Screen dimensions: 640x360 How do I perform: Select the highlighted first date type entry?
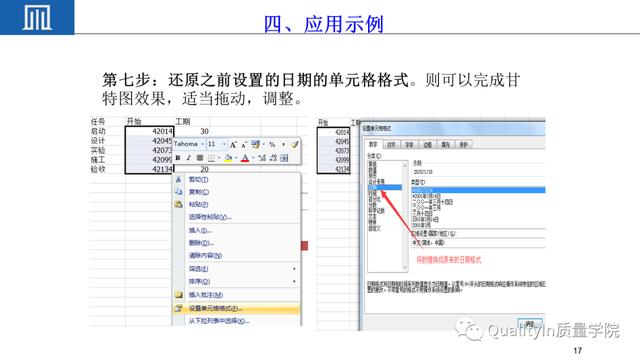pos(478,190)
